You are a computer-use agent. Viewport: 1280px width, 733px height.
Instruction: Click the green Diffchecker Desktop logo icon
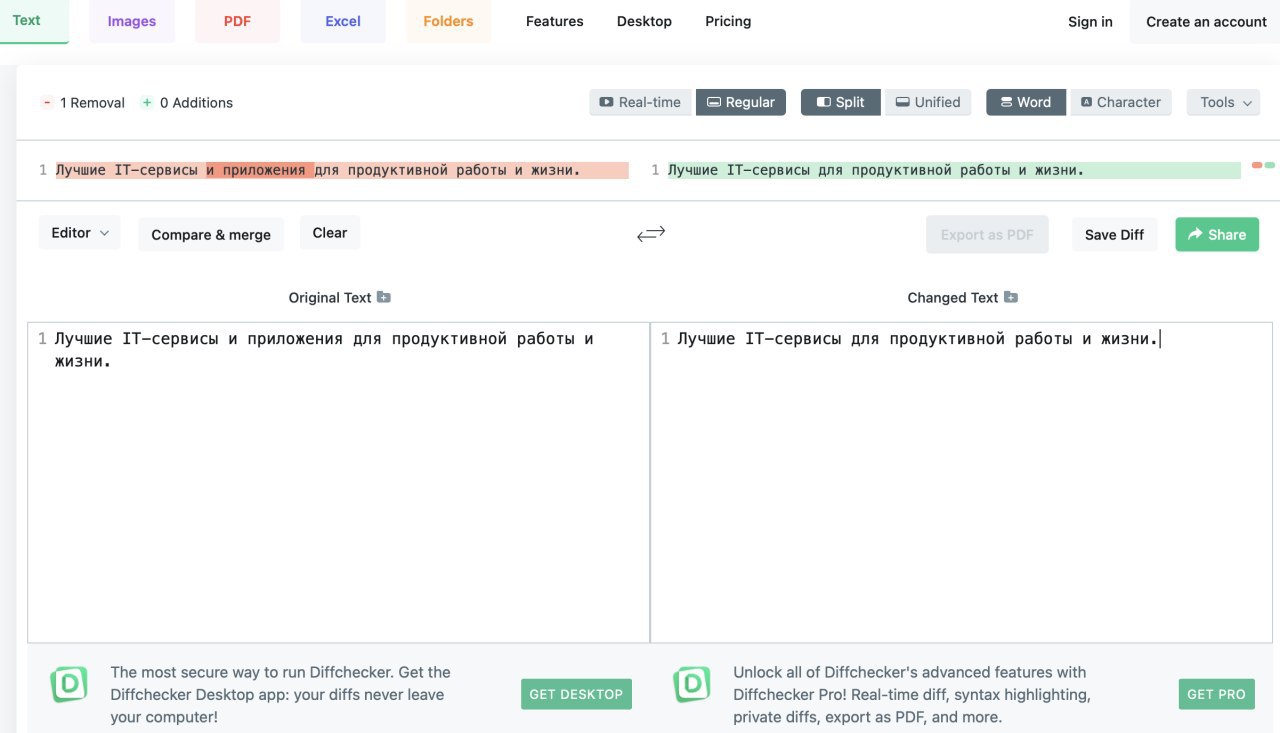point(69,685)
